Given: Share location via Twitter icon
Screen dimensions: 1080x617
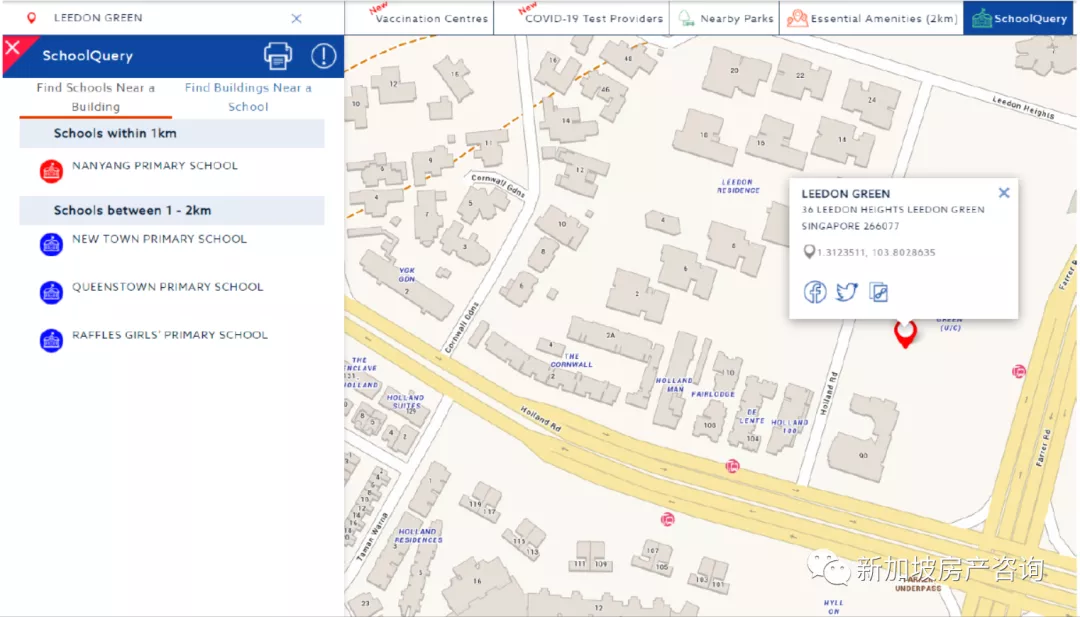Looking at the screenshot, I should click(847, 292).
